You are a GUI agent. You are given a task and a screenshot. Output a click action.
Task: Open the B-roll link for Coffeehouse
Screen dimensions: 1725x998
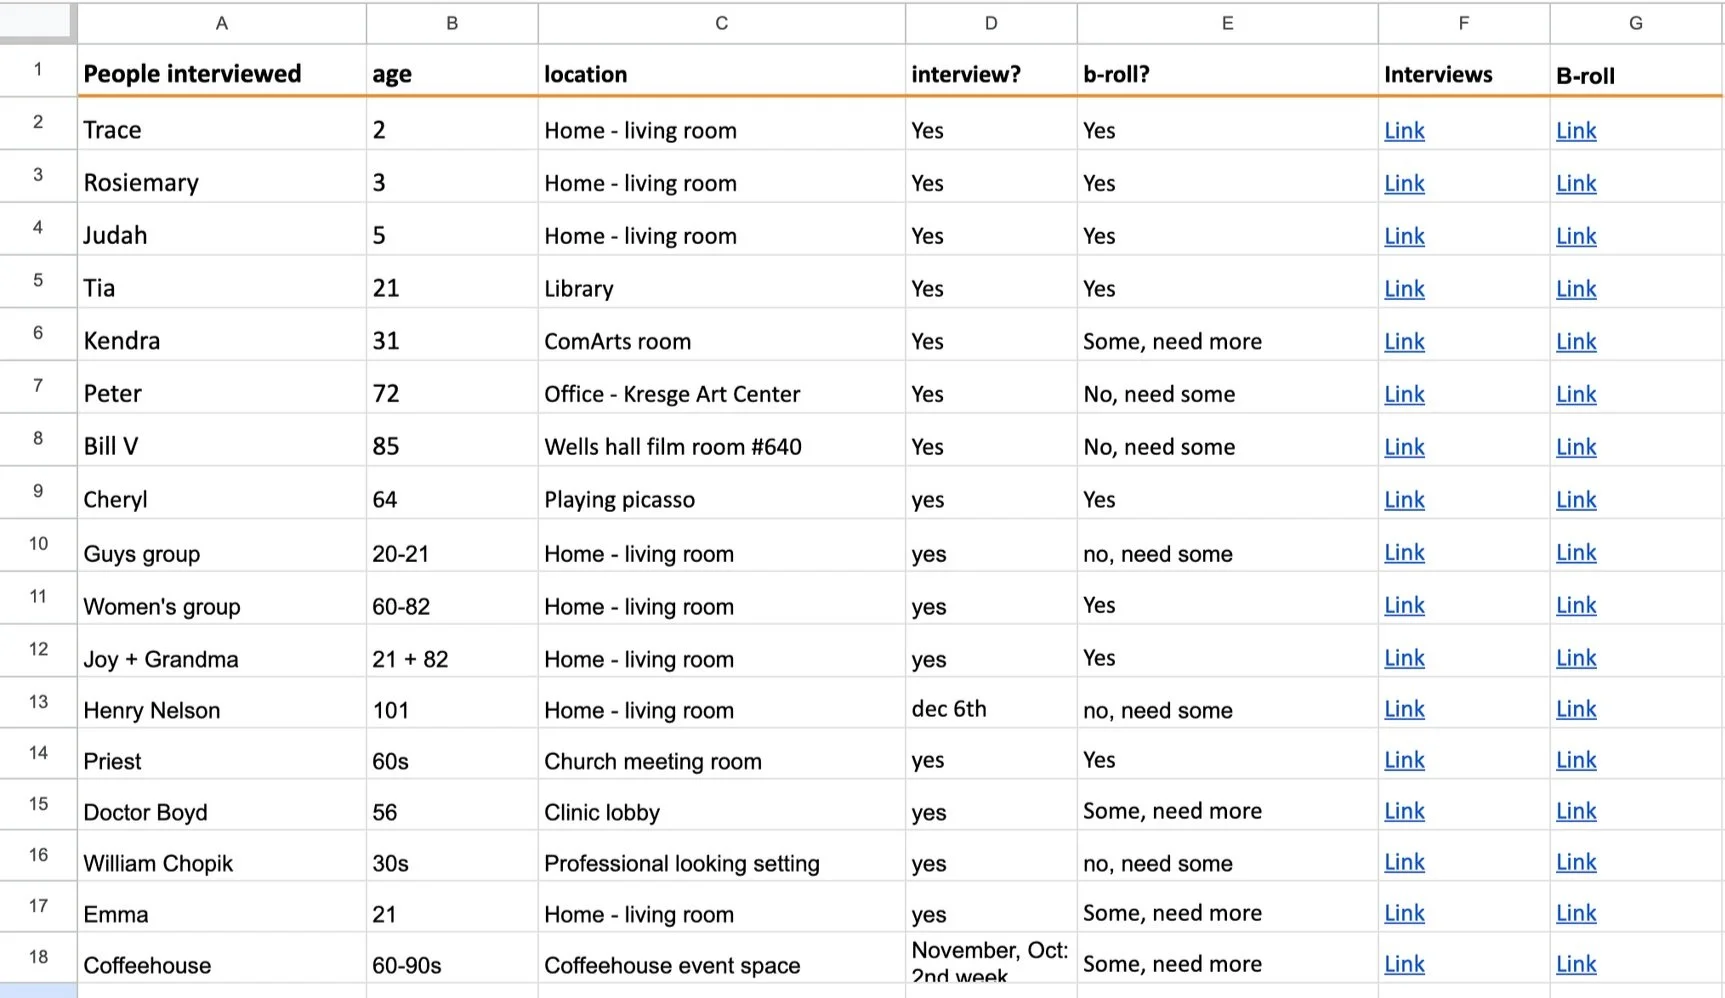point(1576,965)
